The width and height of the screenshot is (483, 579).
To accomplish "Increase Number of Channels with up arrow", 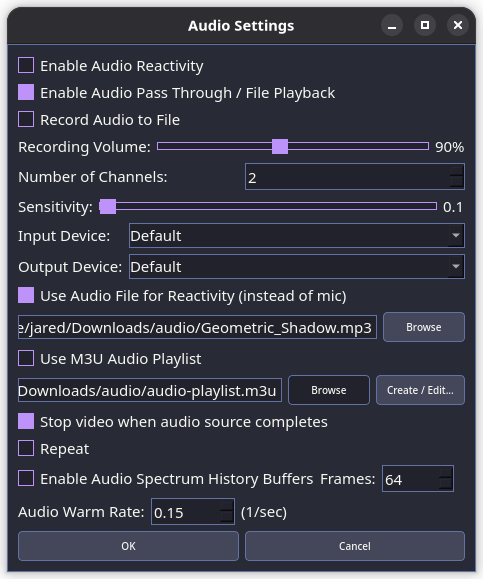I will [456, 171].
